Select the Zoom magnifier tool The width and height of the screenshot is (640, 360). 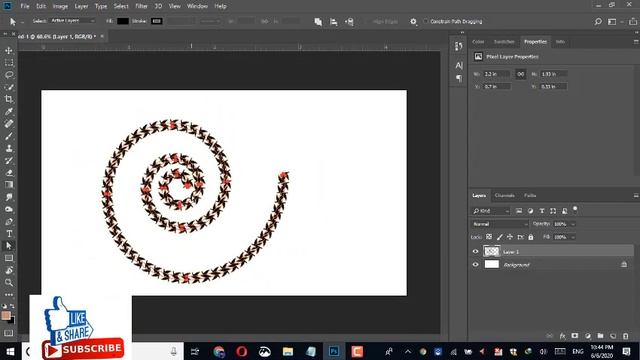[x=9, y=282]
